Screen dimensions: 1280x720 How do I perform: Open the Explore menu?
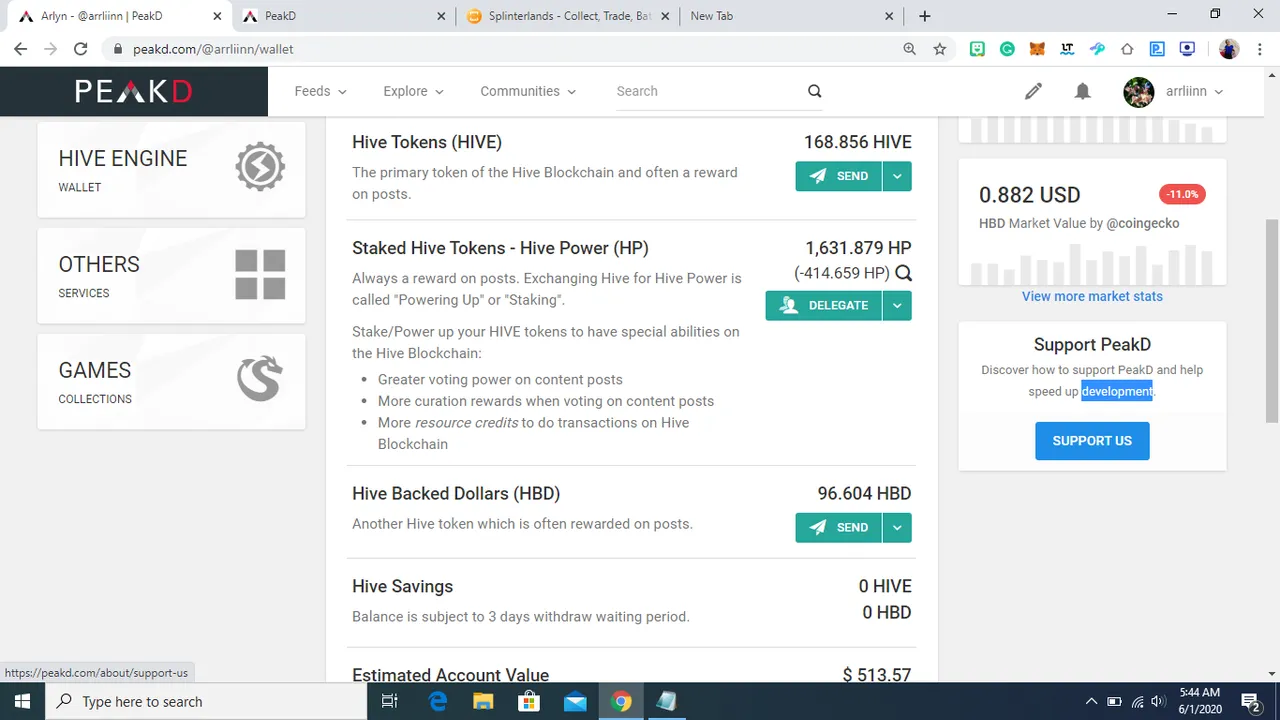point(413,91)
